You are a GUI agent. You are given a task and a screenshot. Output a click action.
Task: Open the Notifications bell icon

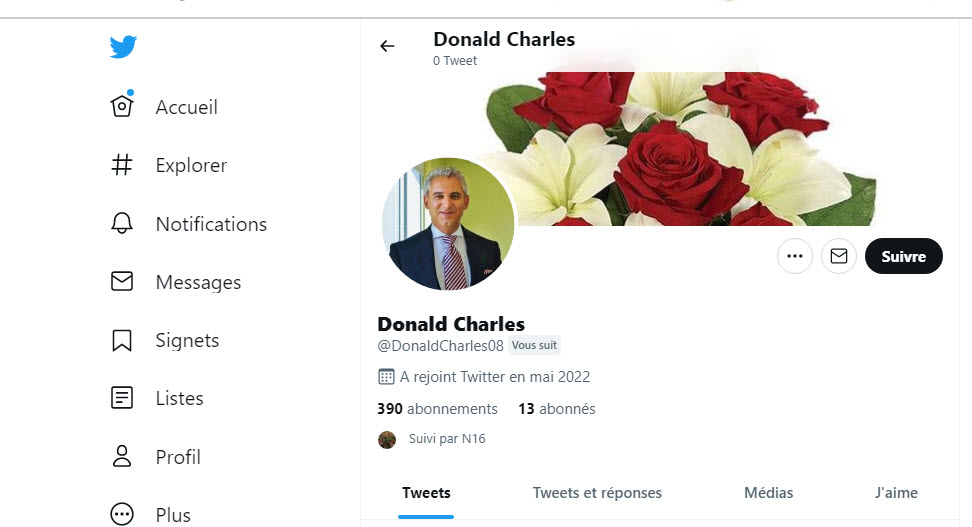point(122,224)
